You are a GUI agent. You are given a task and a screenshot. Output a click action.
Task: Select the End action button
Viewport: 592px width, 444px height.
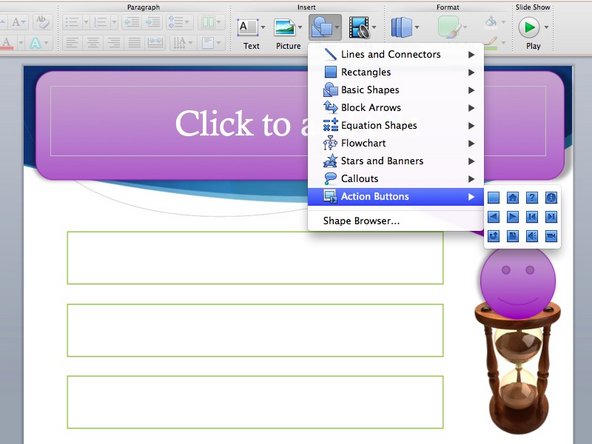point(551,217)
